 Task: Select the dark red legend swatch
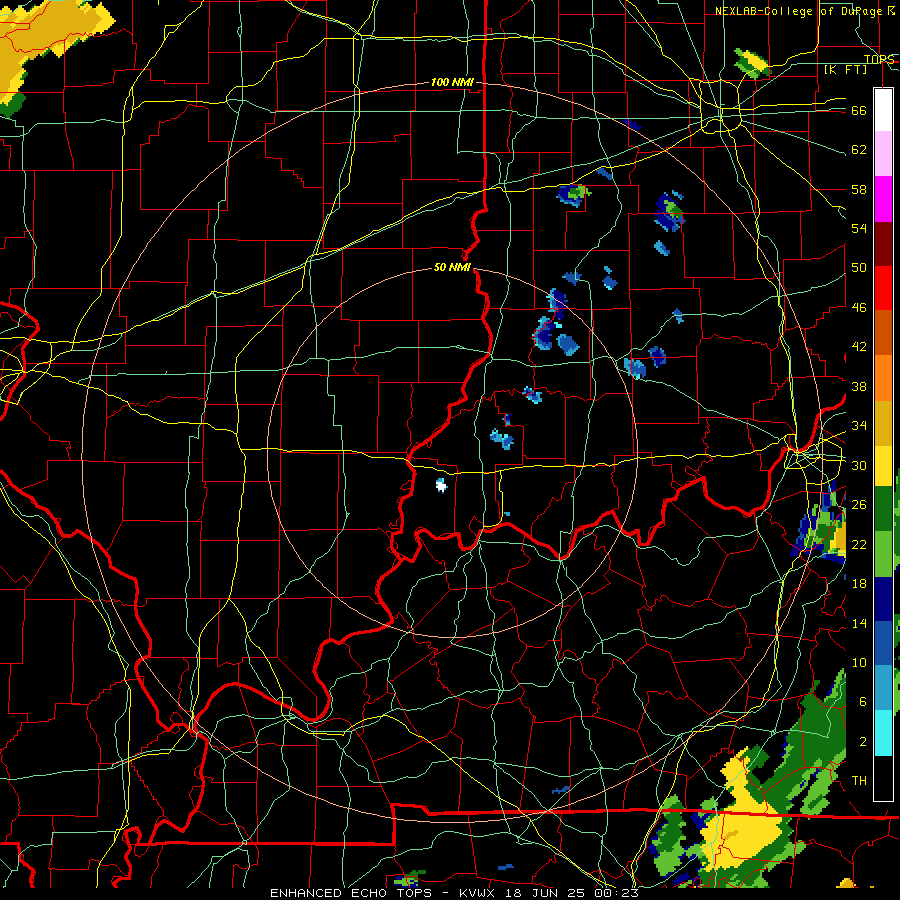[883, 243]
